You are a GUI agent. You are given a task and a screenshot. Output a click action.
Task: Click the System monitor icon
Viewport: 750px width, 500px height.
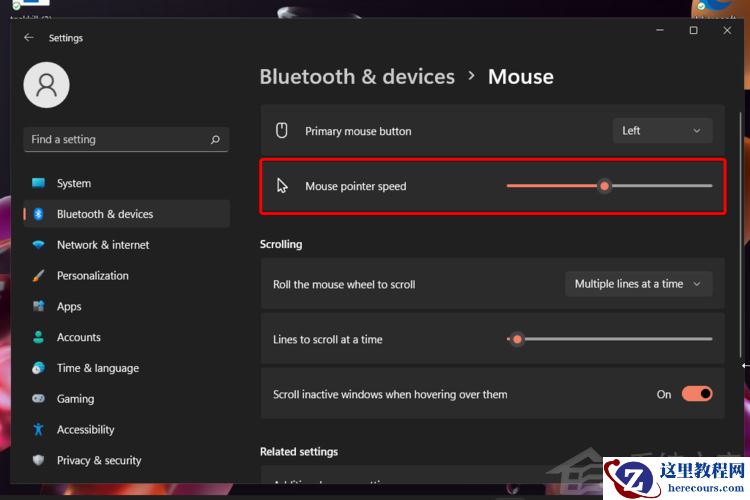click(38, 183)
